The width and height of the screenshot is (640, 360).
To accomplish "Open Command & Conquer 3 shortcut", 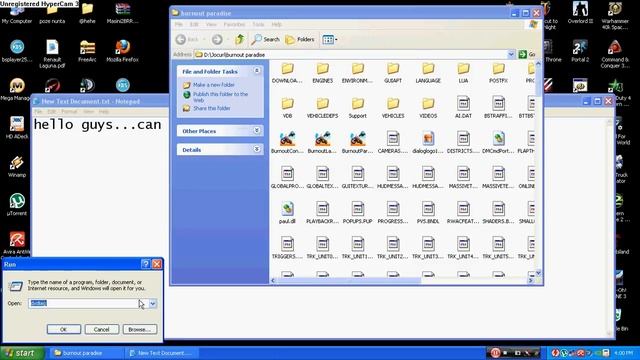I will click(x=615, y=53).
